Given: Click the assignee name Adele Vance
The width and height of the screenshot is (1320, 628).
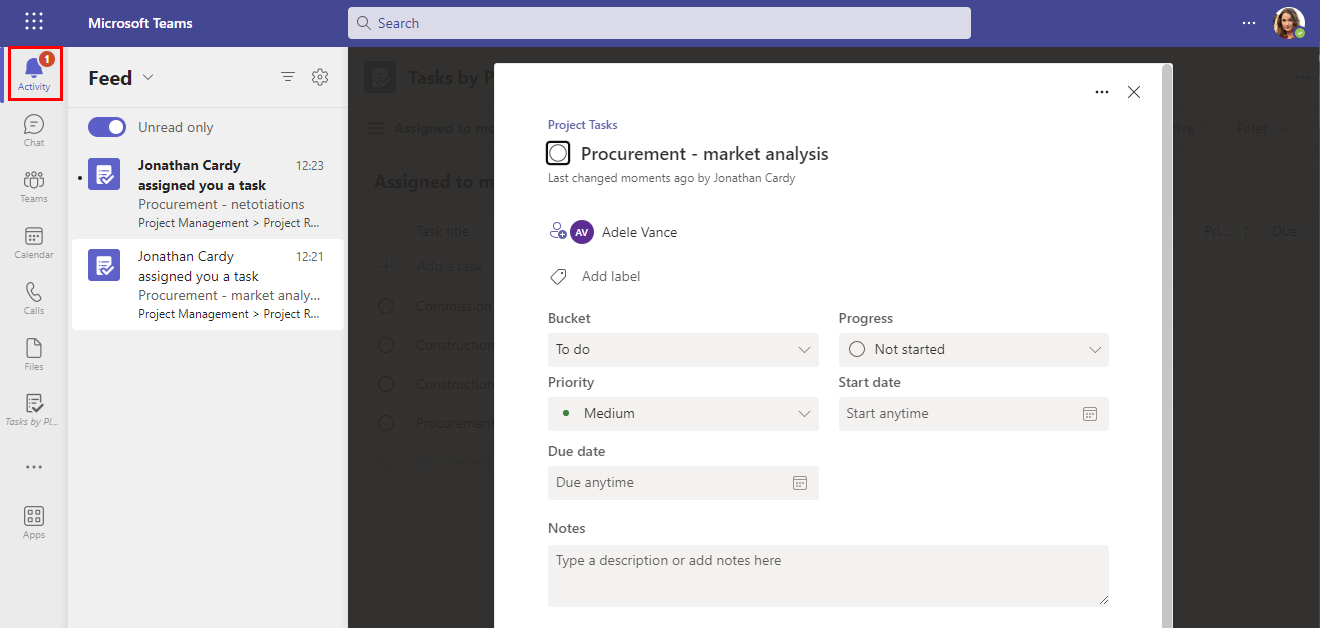Looking at the screenshot, I should 640,232.
